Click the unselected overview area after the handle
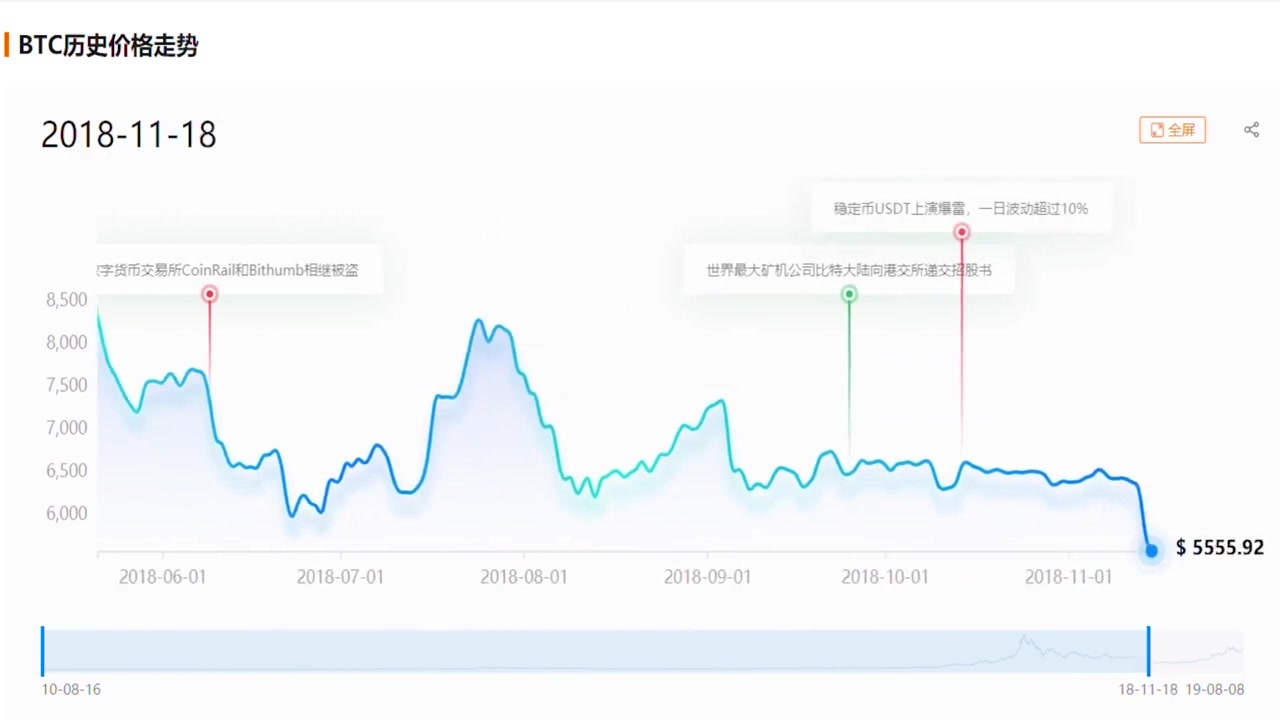 (1198, 651)
